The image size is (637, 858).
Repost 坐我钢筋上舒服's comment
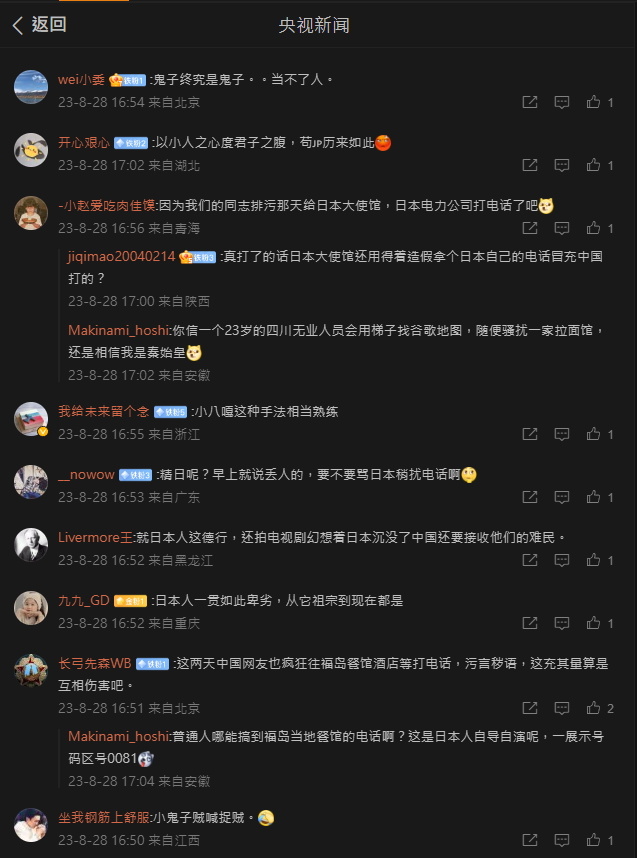tap(529, 840)
